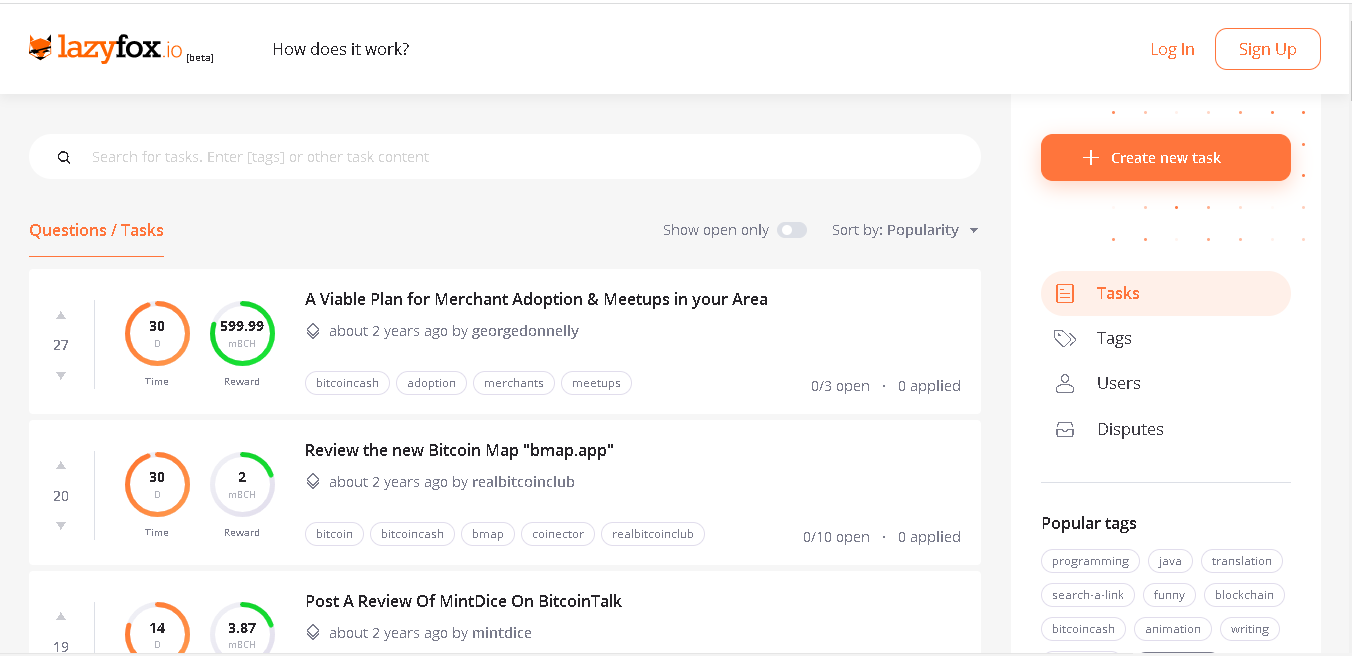This screenshot has height=656, width=1352.
Task: Open the Post A Review Of MintDice task title
Action: click(x=463, y=601)
